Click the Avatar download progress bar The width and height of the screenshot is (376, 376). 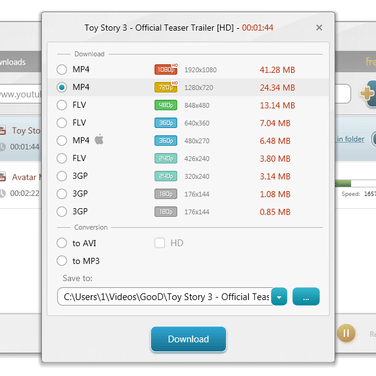pos(355,183)
